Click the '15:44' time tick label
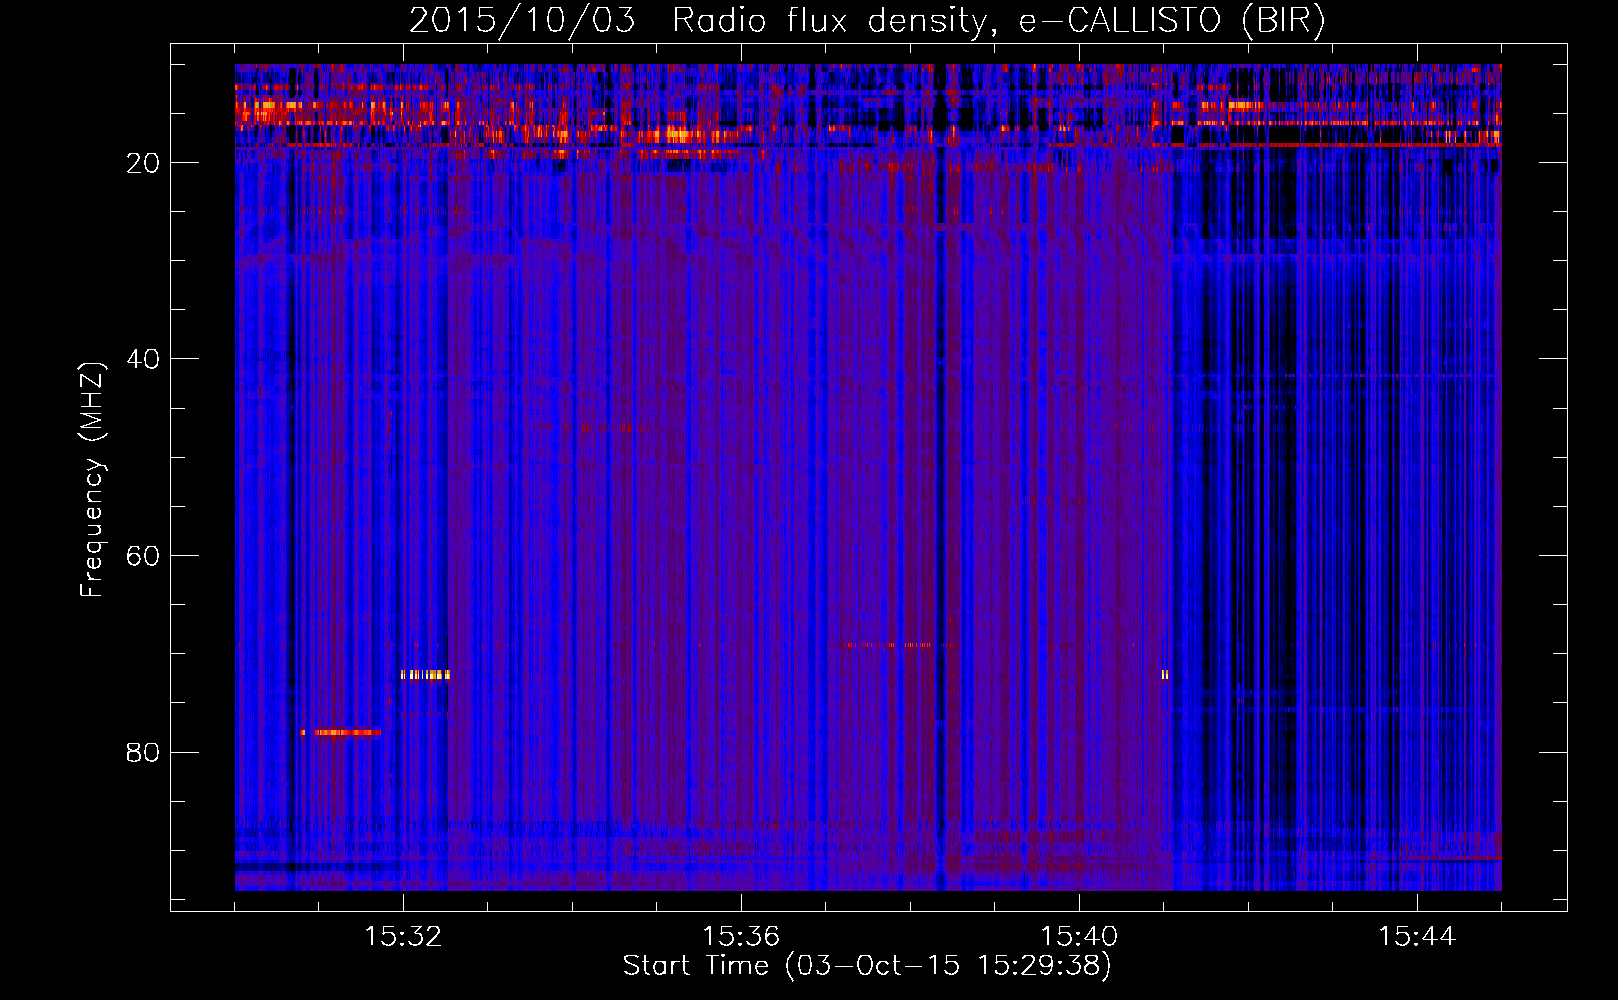The height and width of the screenshot is (1000, 1618). point(1417,937)
